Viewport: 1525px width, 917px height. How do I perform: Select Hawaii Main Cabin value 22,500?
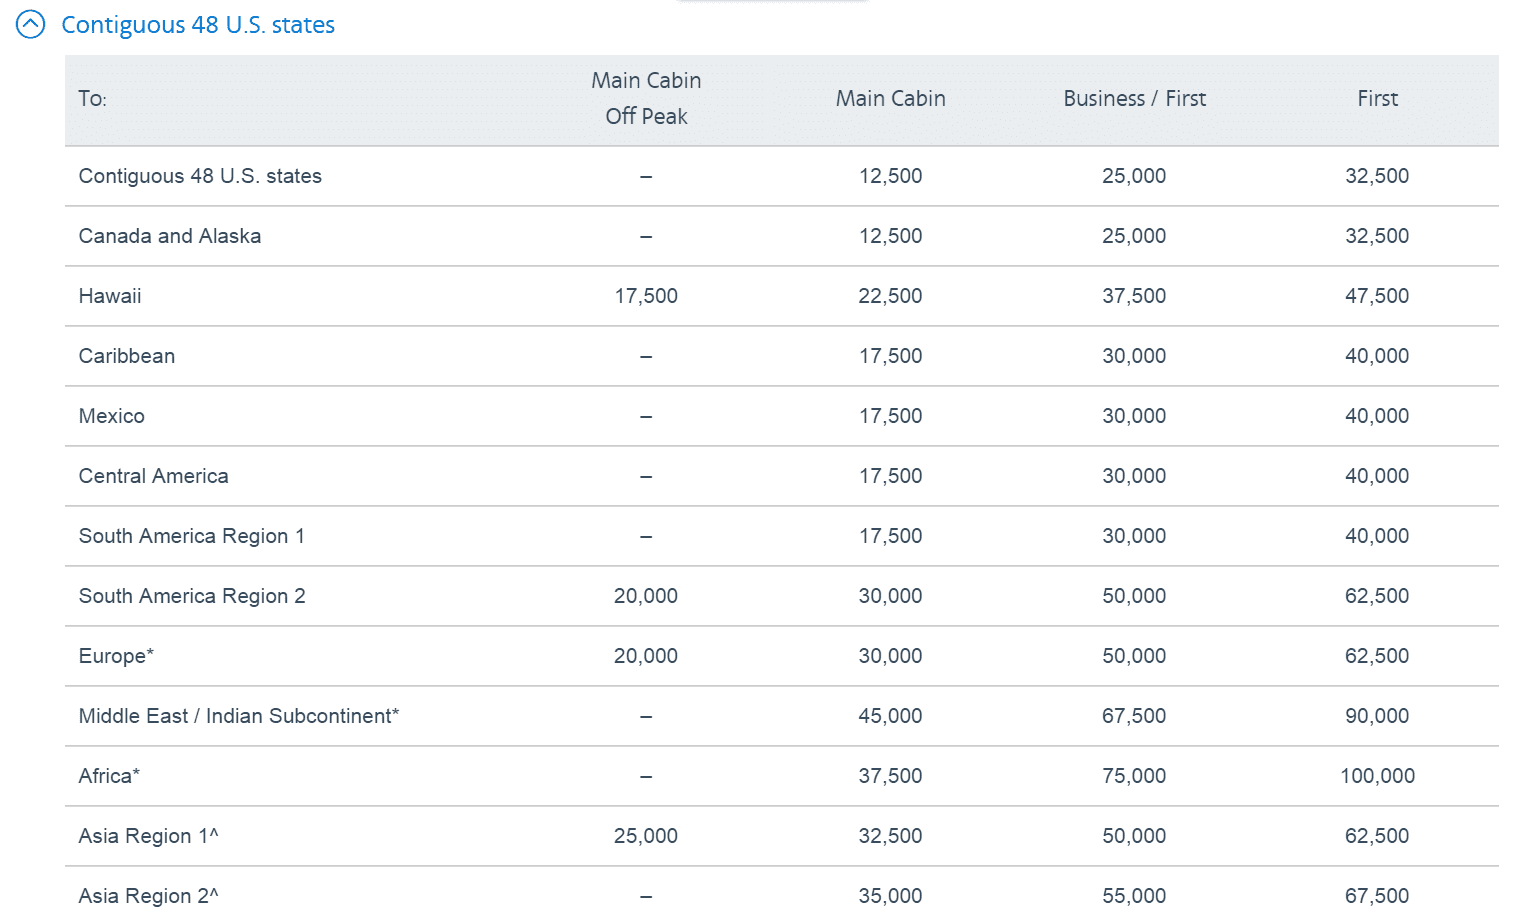pos(890,296)
